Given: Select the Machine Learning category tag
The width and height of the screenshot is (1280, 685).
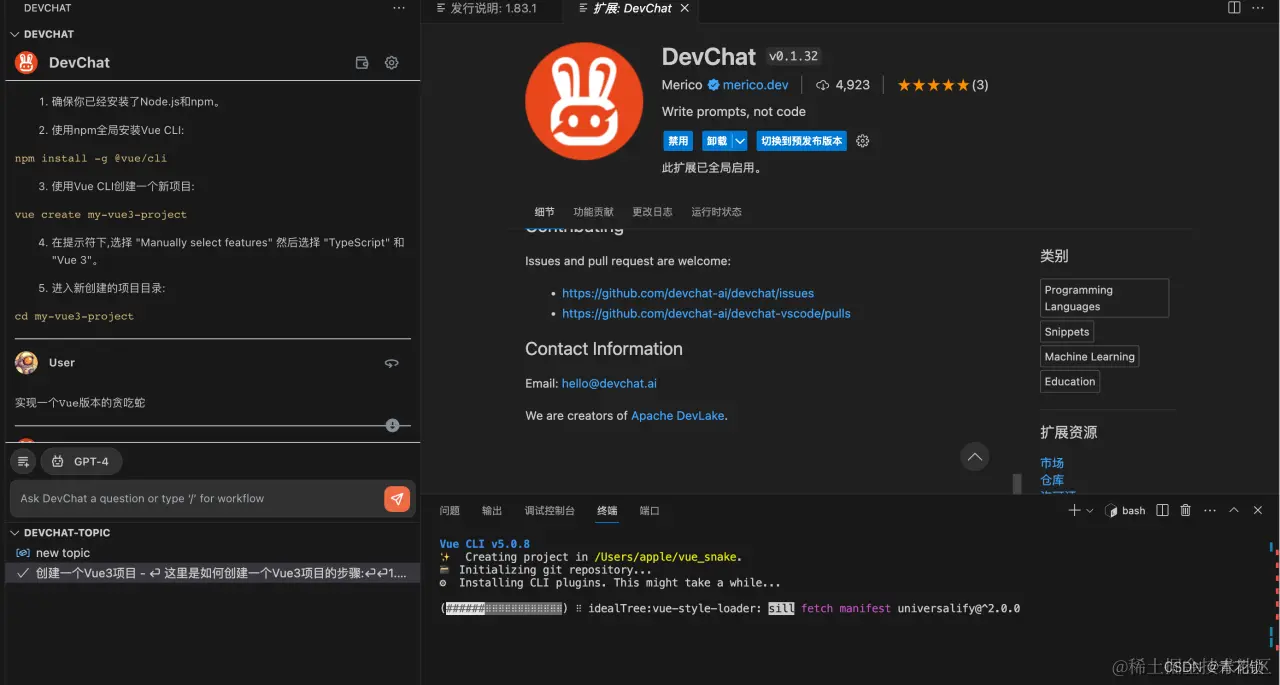Looking at the screenshot, I should coord(1090,357).
